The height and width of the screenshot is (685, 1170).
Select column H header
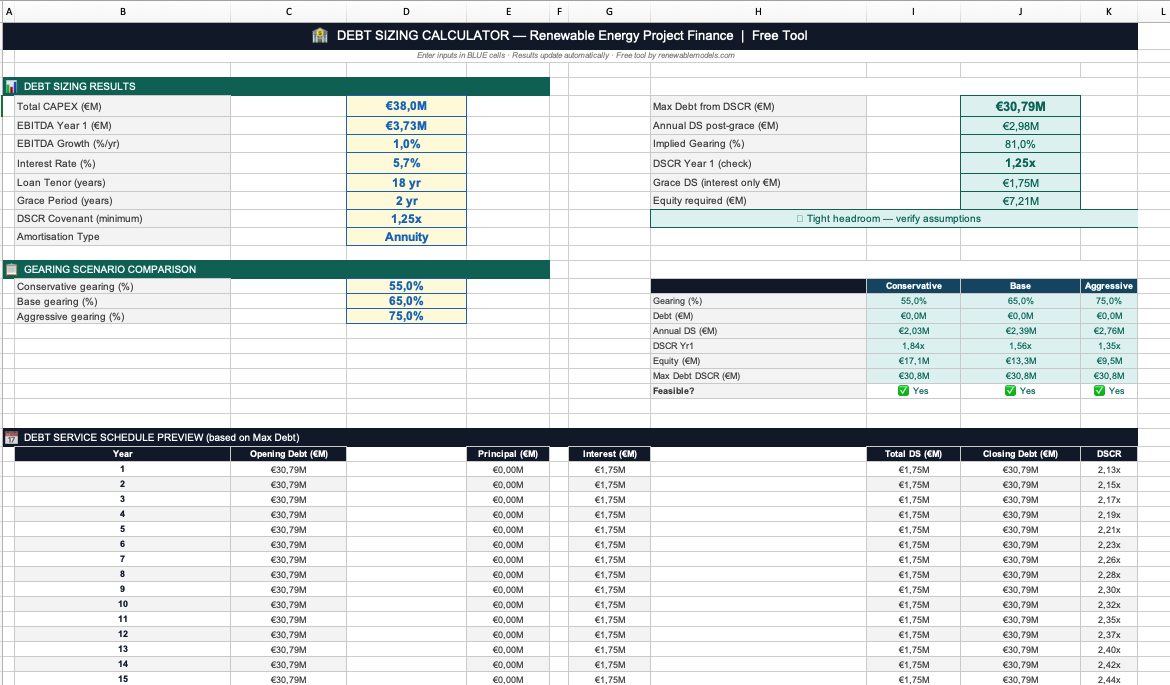pos(758,11)
